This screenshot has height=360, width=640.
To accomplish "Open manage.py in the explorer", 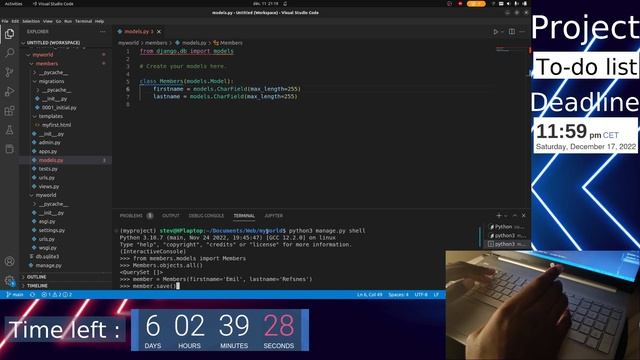I will coord(48,265).
